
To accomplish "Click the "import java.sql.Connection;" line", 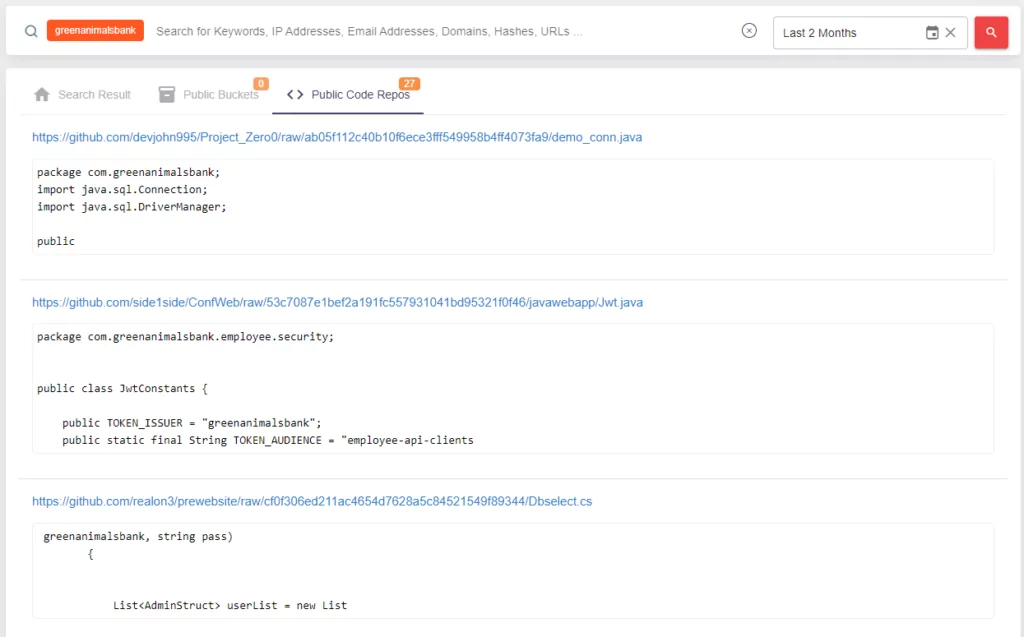I will pyautogui.click(x=122, y=189).
